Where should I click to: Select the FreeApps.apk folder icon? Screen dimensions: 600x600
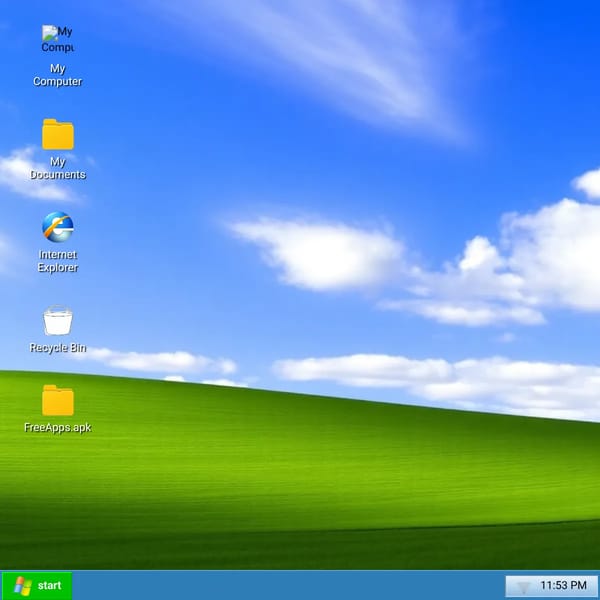tap(58, 400)
